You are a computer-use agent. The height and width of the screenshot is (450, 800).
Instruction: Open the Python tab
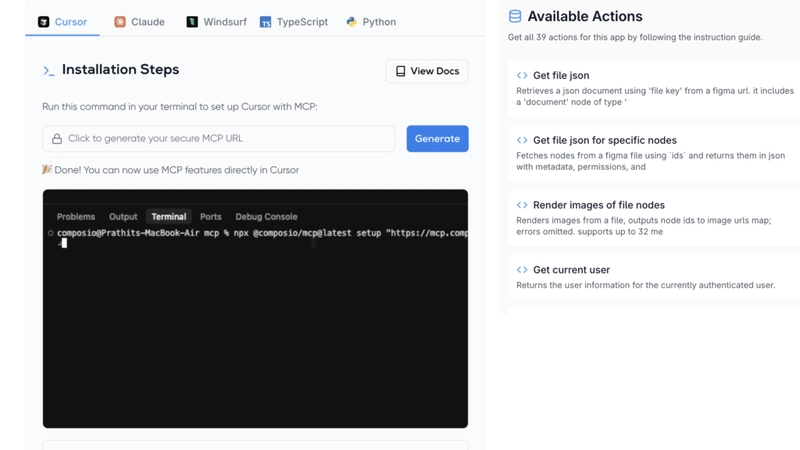[371, 22]
